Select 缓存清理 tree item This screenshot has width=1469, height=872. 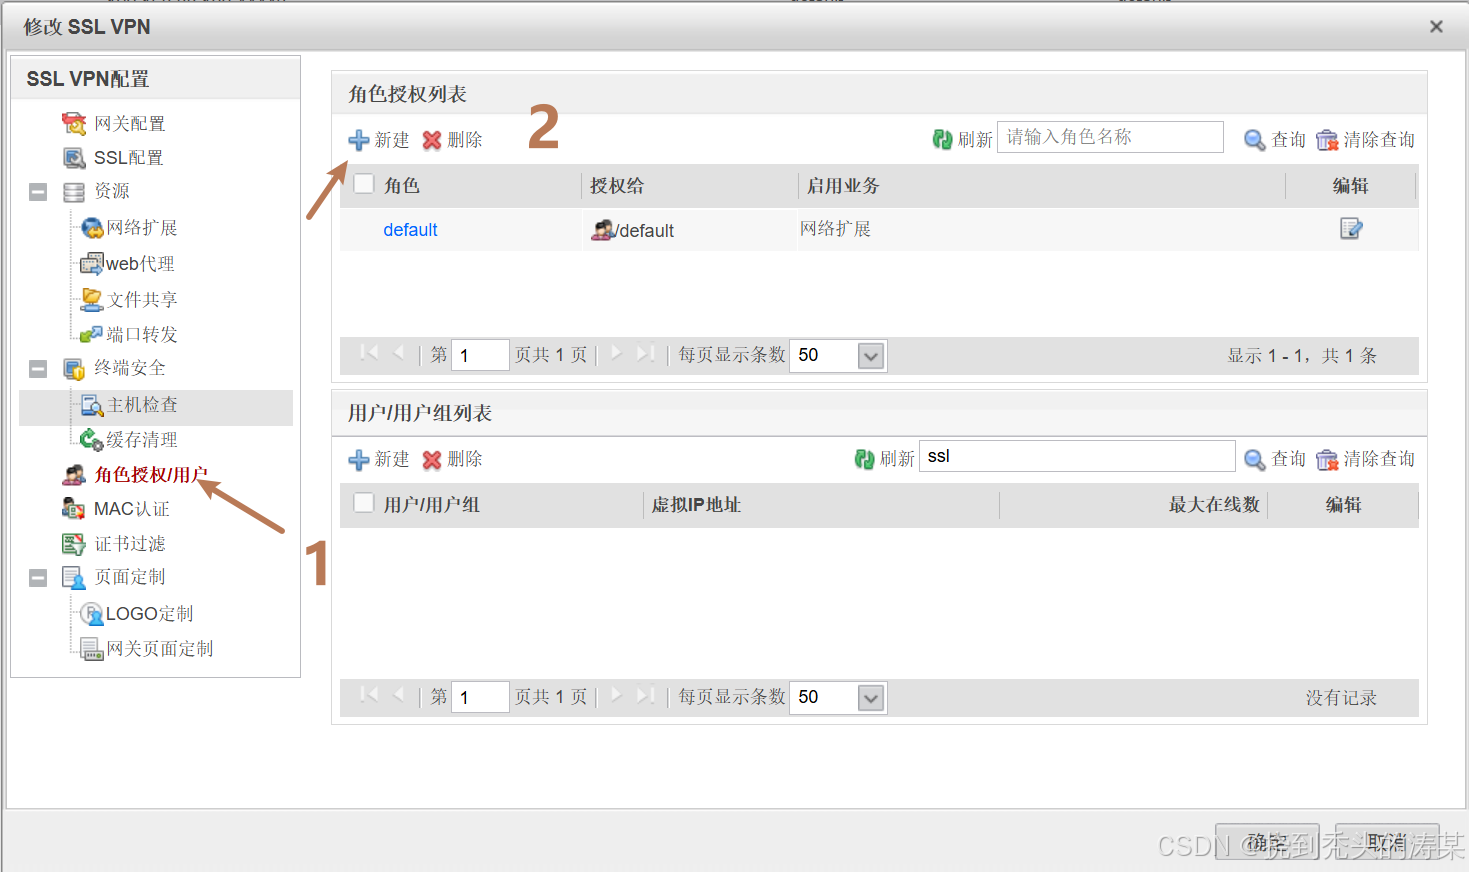142,440
